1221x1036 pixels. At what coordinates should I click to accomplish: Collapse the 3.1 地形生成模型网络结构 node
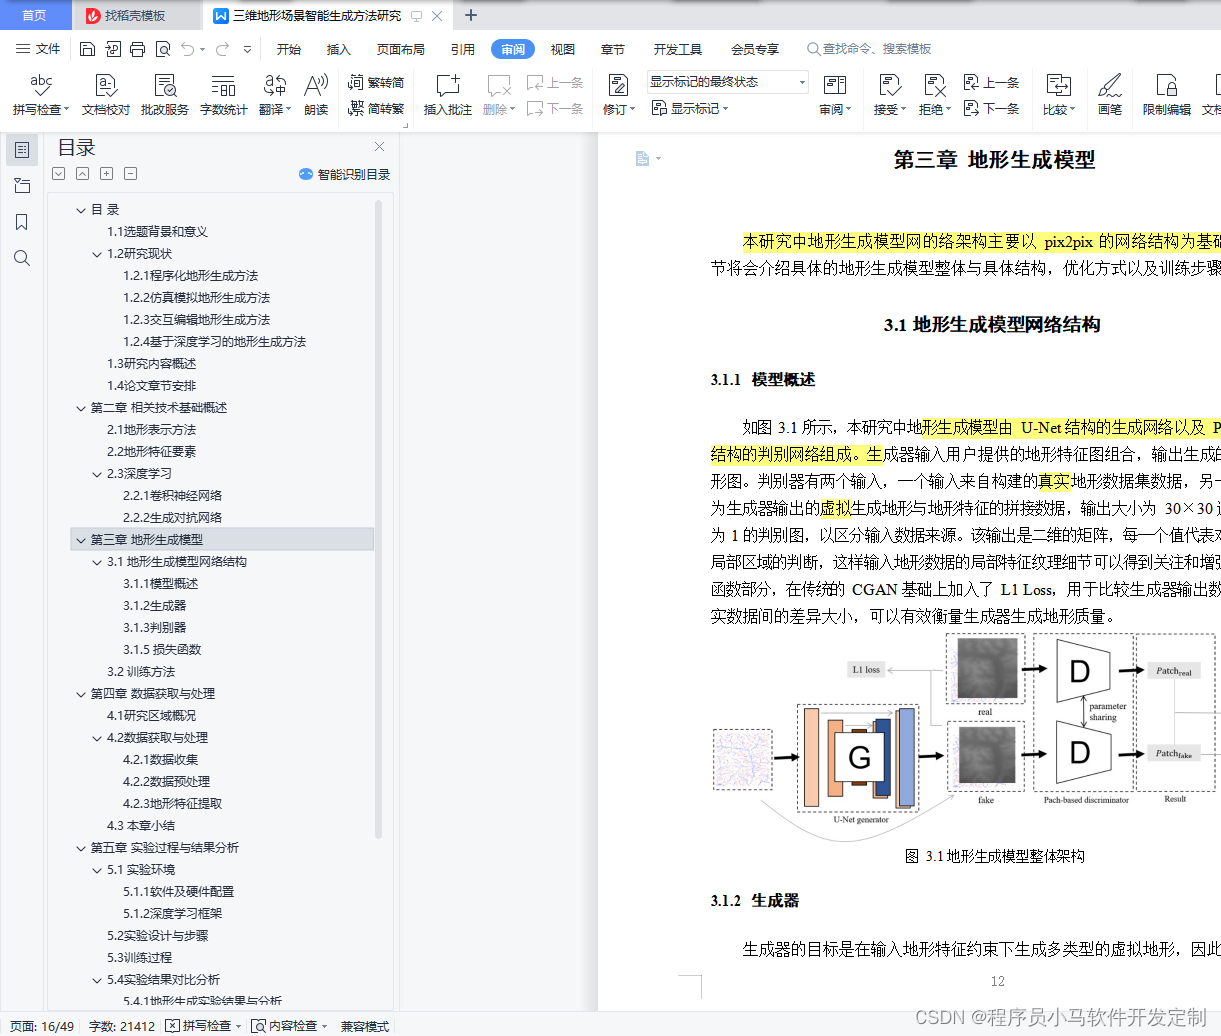(97, 562)
